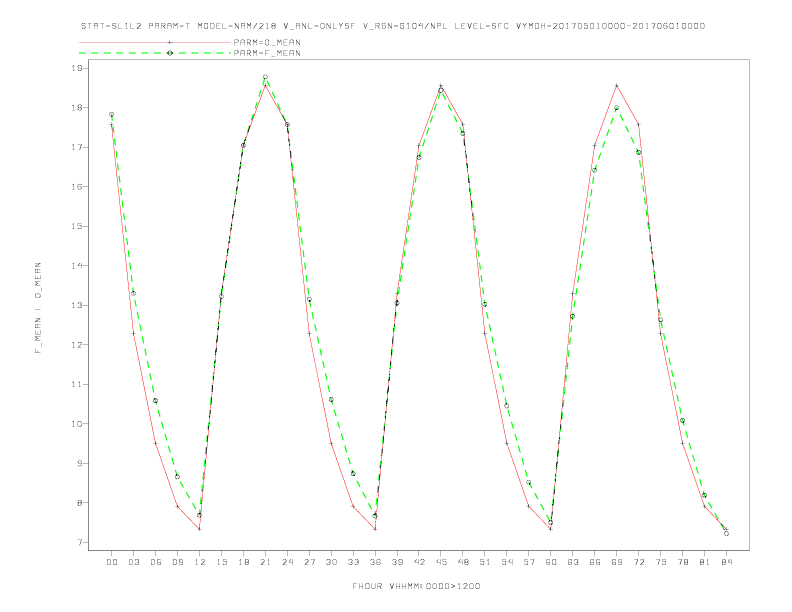Click x-axis tick label 81
This screenshot has width=792, height=612.
[x=705, y=562]
